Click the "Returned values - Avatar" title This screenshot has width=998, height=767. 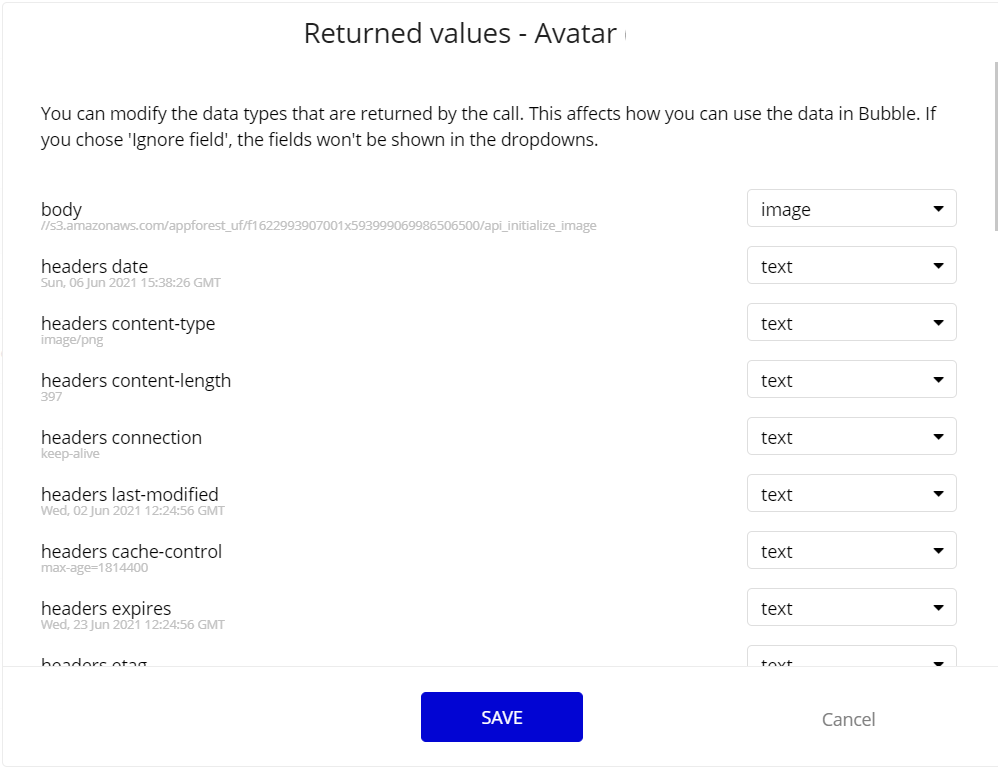tap(460, 33)
